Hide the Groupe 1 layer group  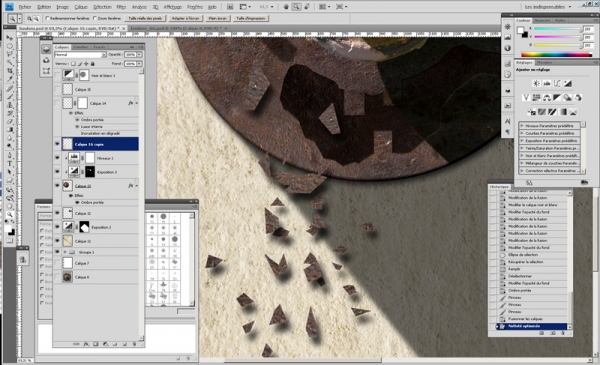click(57, 252)
